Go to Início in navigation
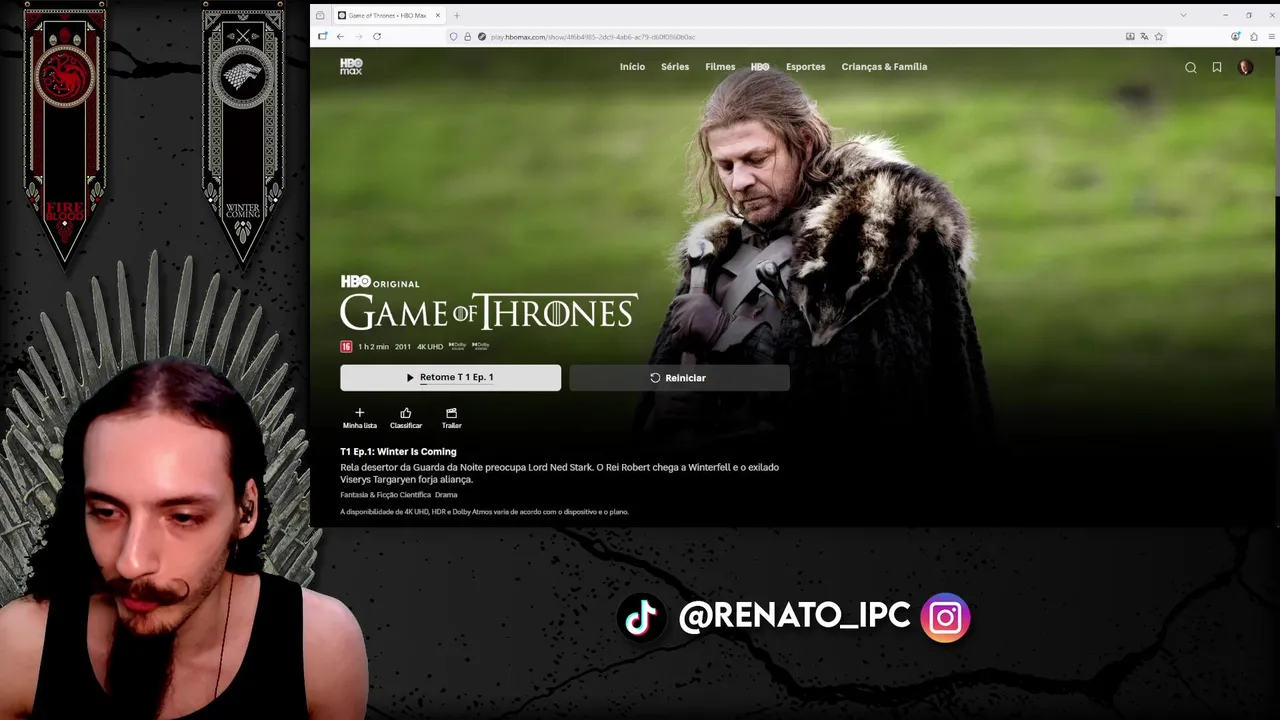This screenshot has width=1280, height=720. click(632, 67)
